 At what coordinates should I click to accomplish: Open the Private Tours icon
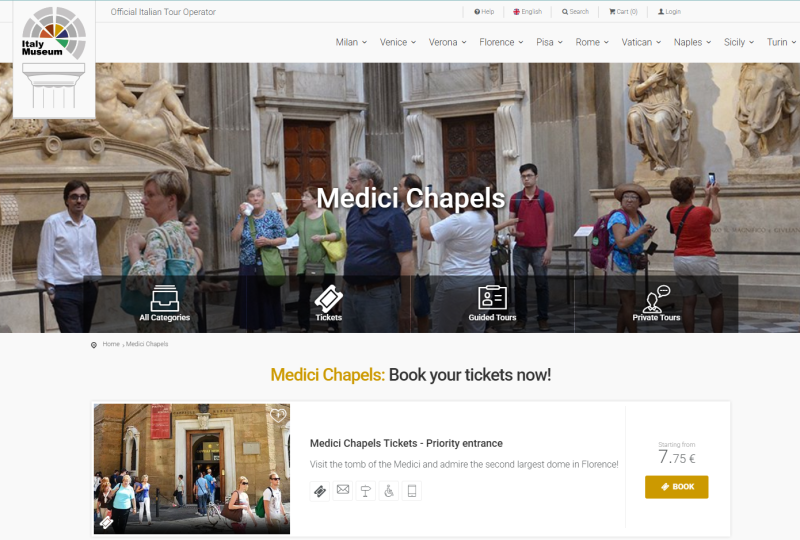[656, 304]
